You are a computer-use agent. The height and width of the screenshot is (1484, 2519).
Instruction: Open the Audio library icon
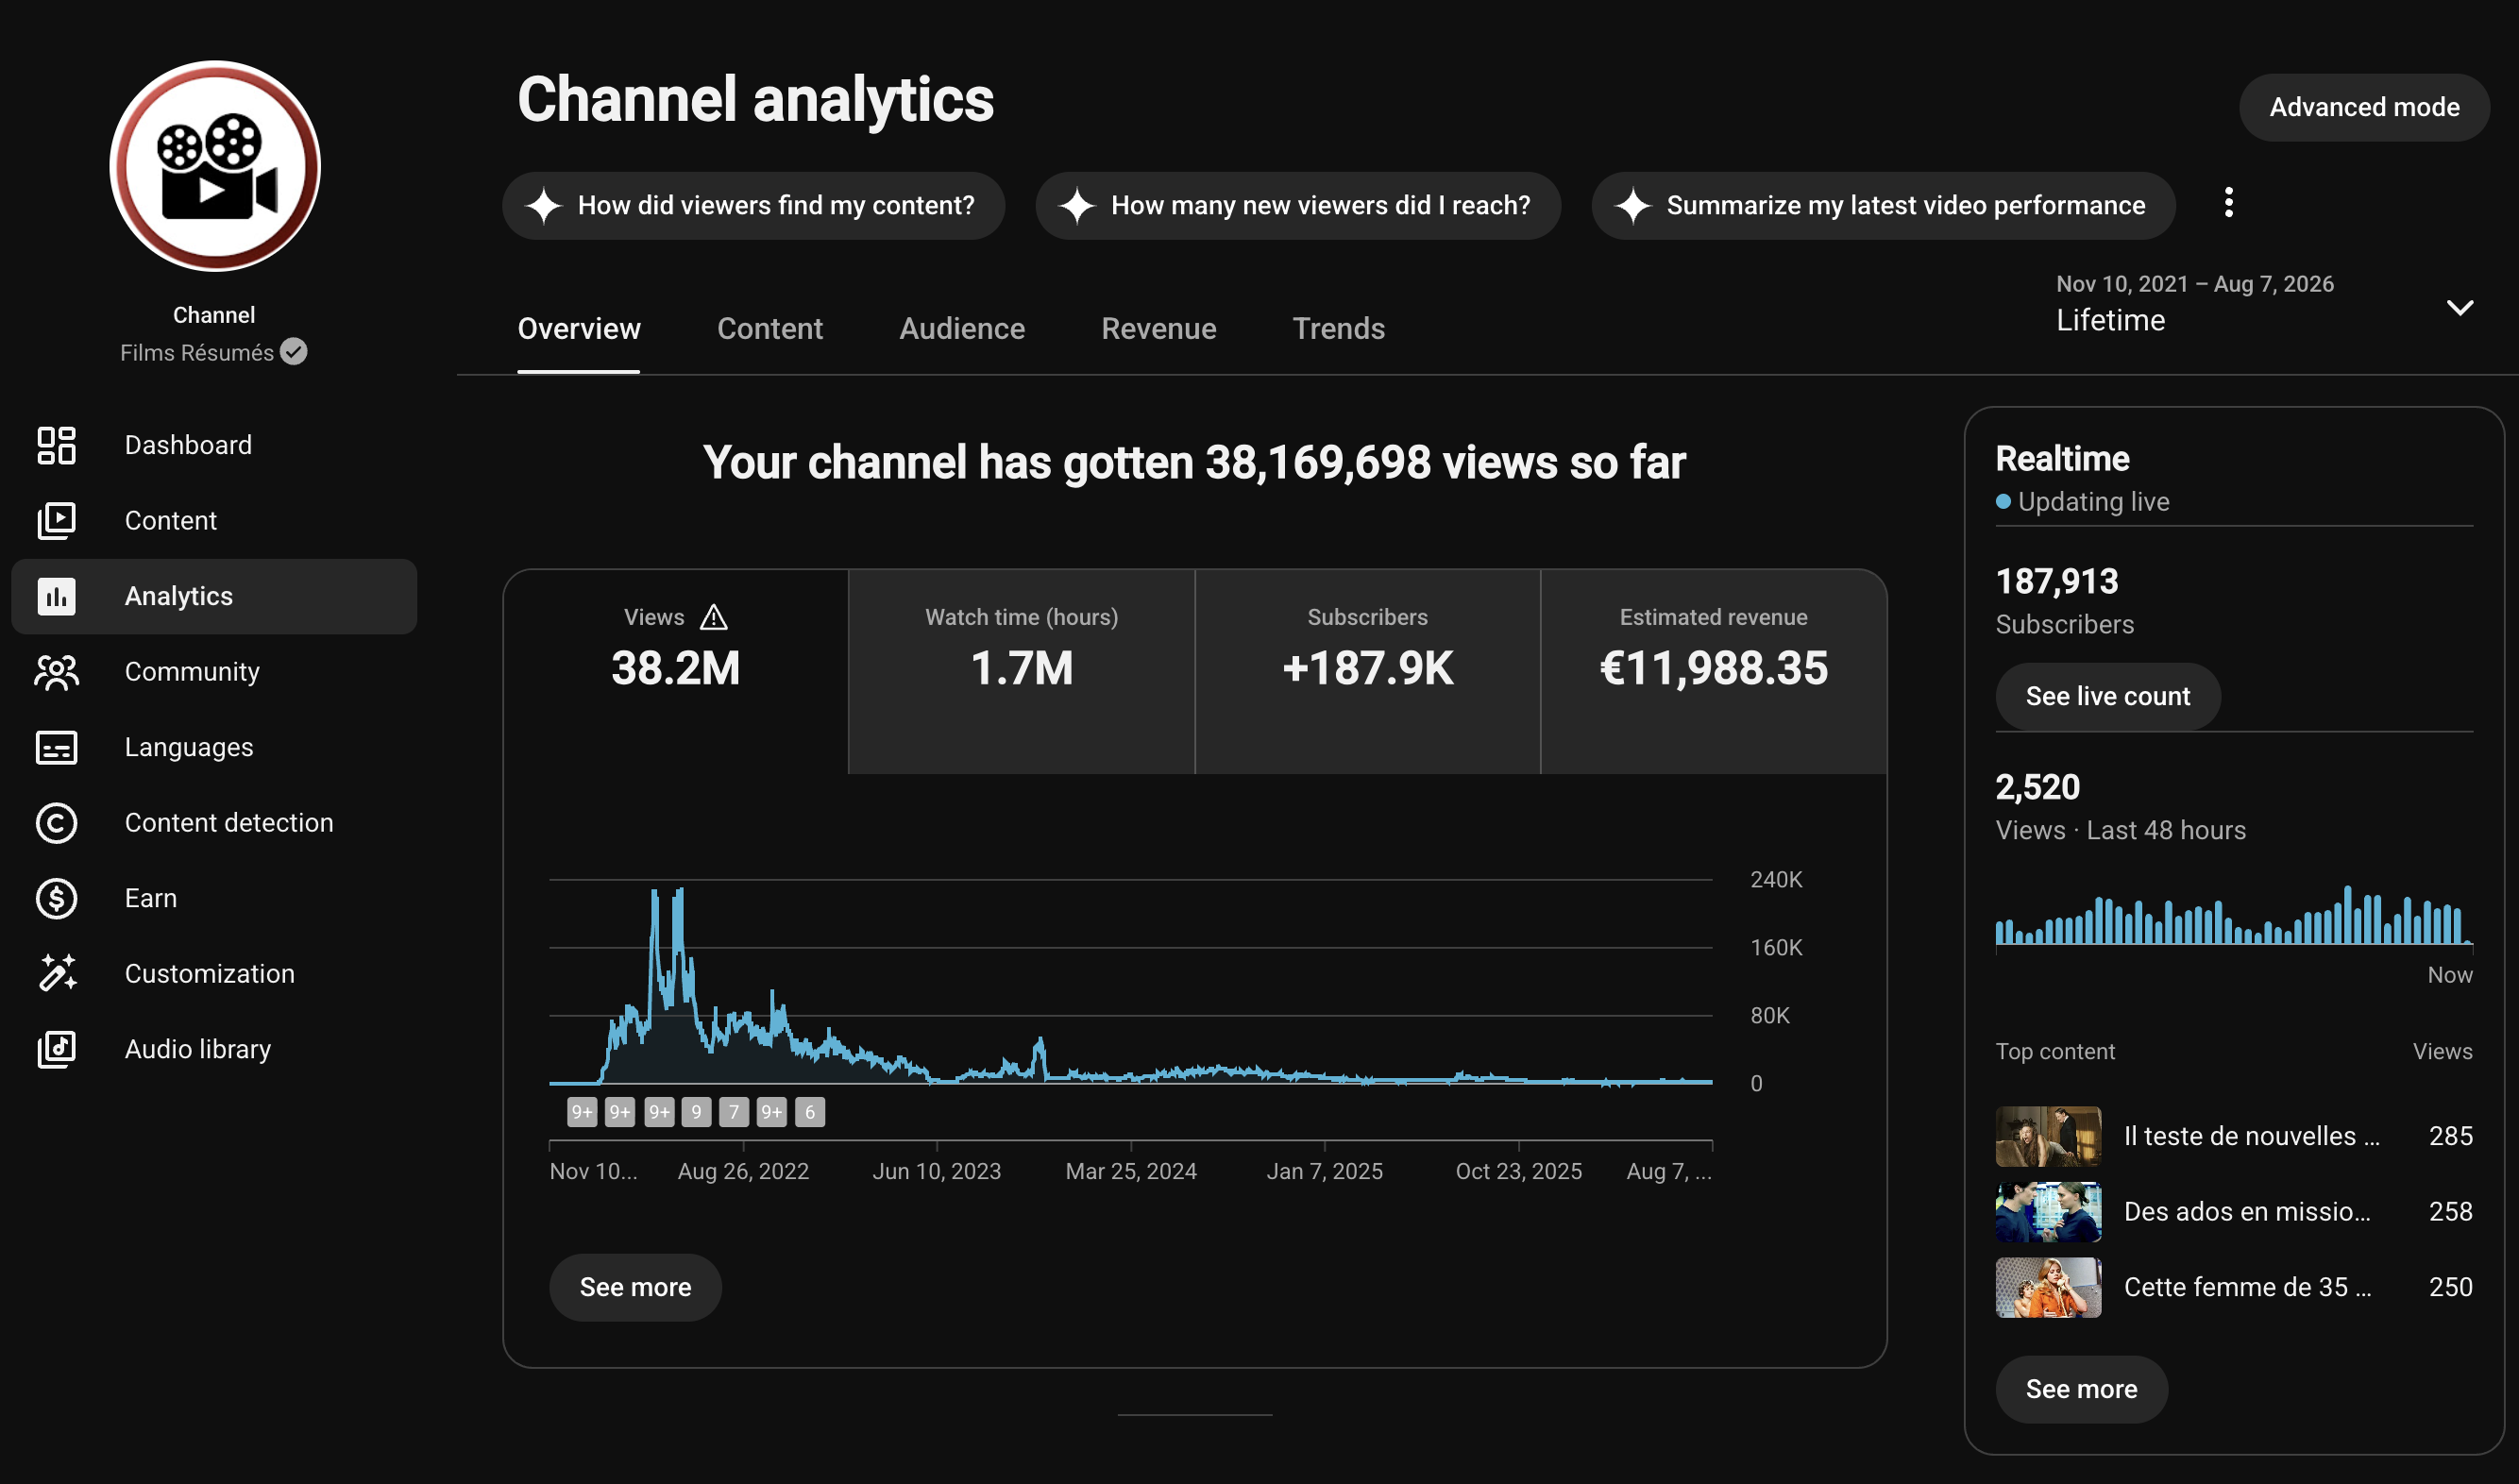coord(56,1049)
